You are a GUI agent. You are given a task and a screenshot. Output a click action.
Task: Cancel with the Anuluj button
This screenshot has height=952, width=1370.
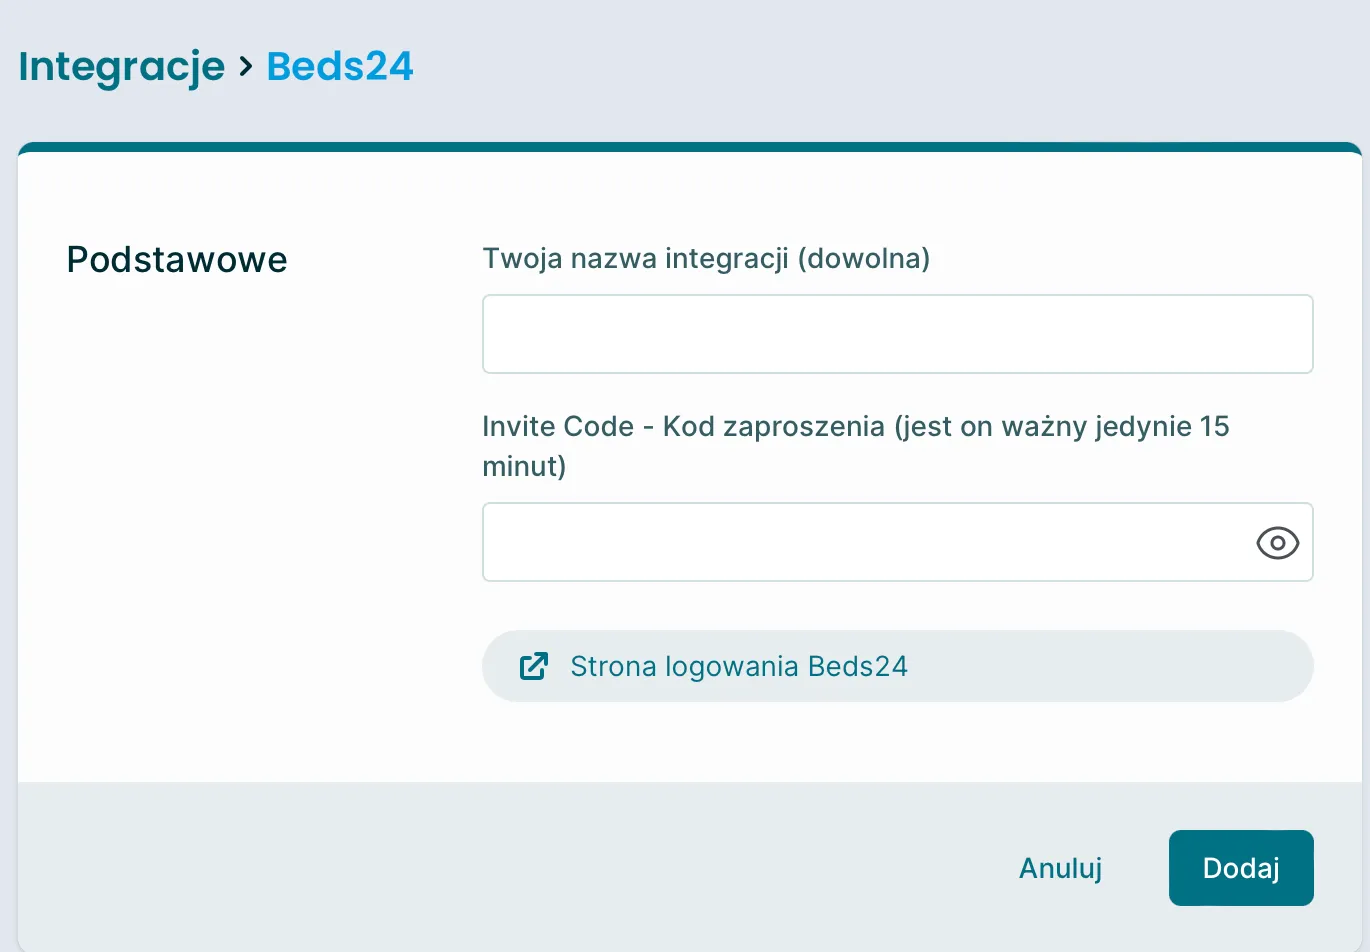coord(1060,868)
